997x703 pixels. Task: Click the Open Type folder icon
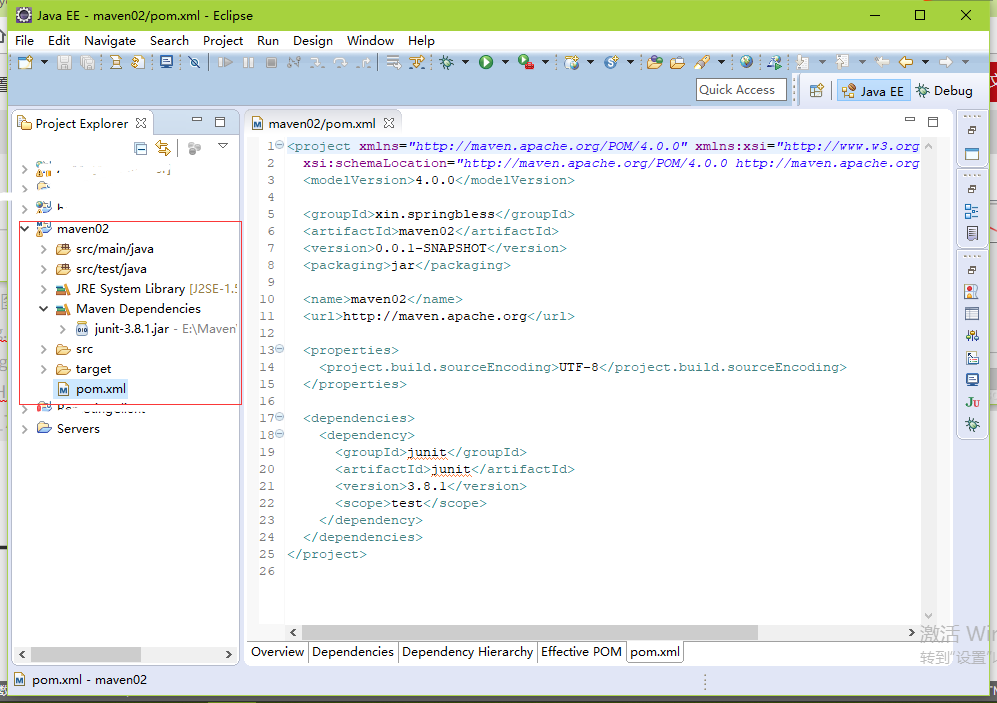(x=654, y=62)
